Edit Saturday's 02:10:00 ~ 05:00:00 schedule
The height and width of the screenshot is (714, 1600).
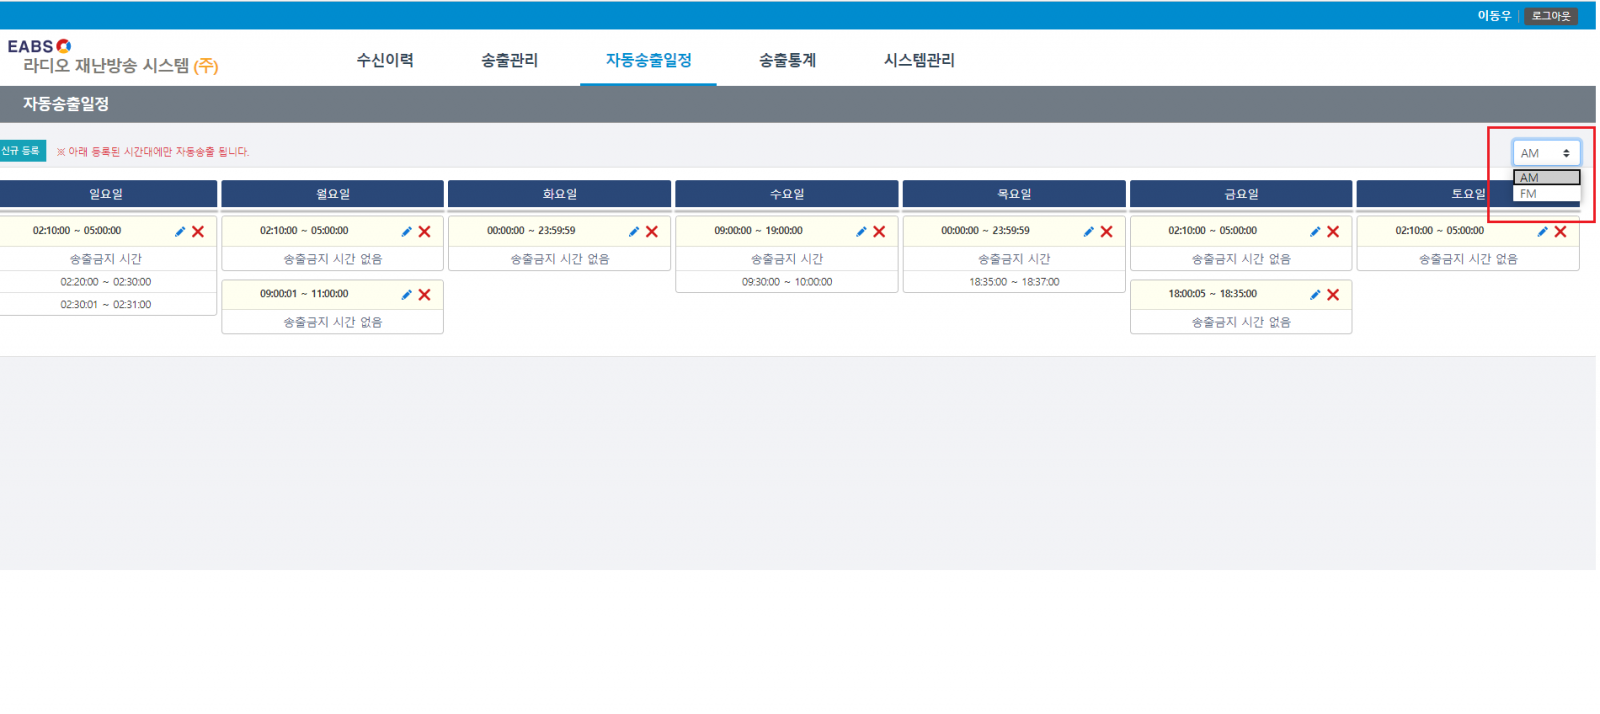coord(1542,231)
